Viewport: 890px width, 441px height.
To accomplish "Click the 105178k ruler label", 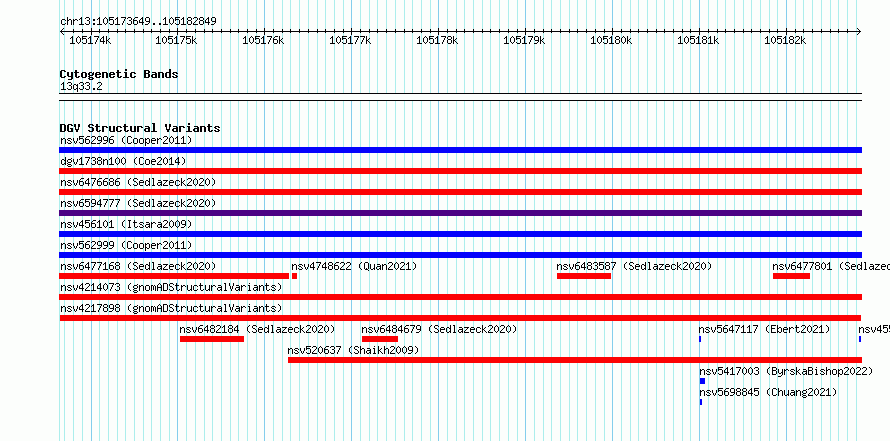I will (437, 40).
